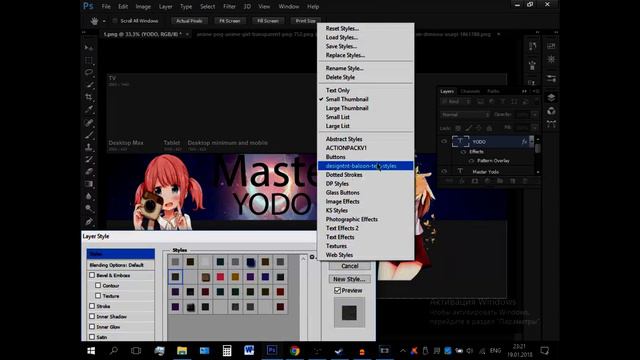The height and width of the screenshot is (360, 640).
Task: Open the Filter menu
Action: (229, 7)
